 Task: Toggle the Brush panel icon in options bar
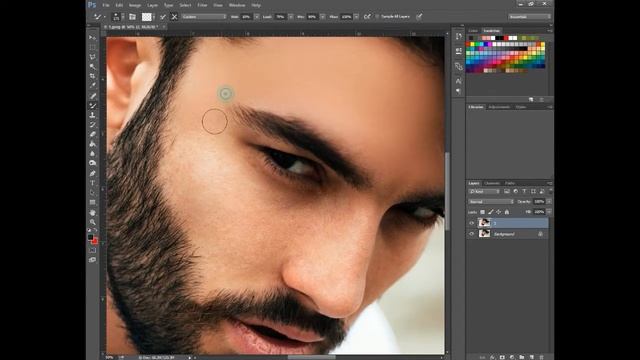pyautogui.click(x=132, y=17)
